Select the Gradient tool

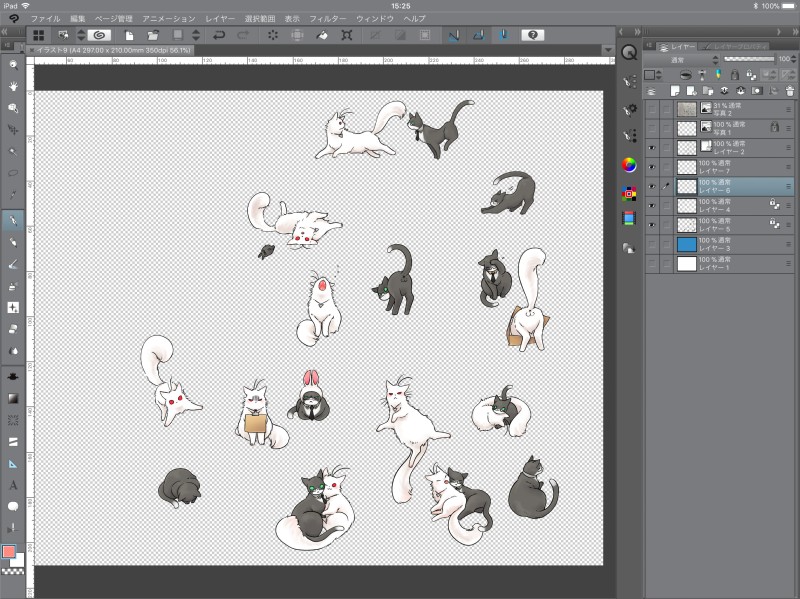[13, 398]
